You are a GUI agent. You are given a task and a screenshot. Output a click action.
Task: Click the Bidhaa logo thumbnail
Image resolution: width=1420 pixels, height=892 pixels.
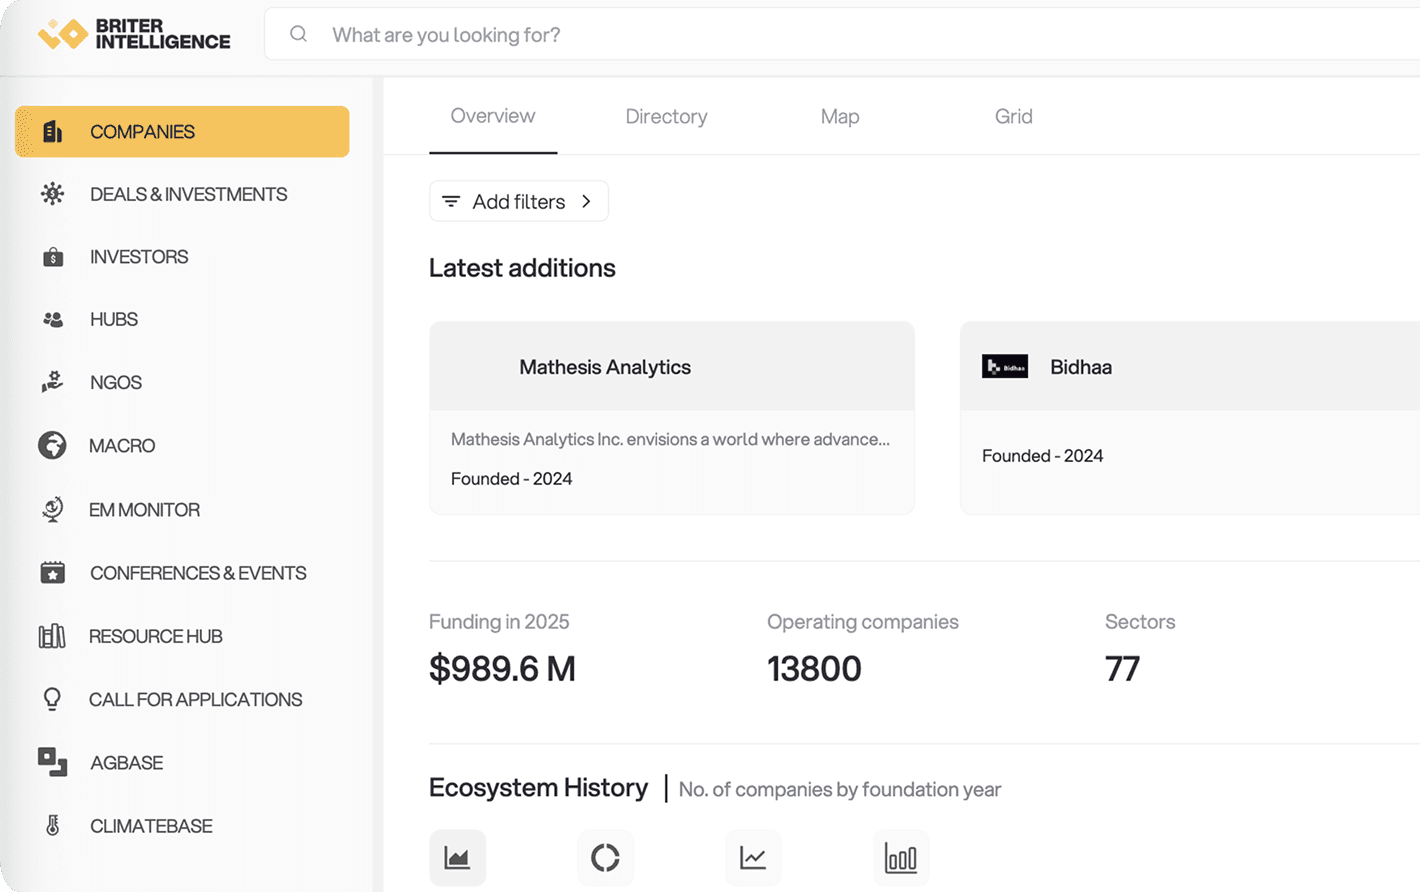click(x=1004, y=367)
